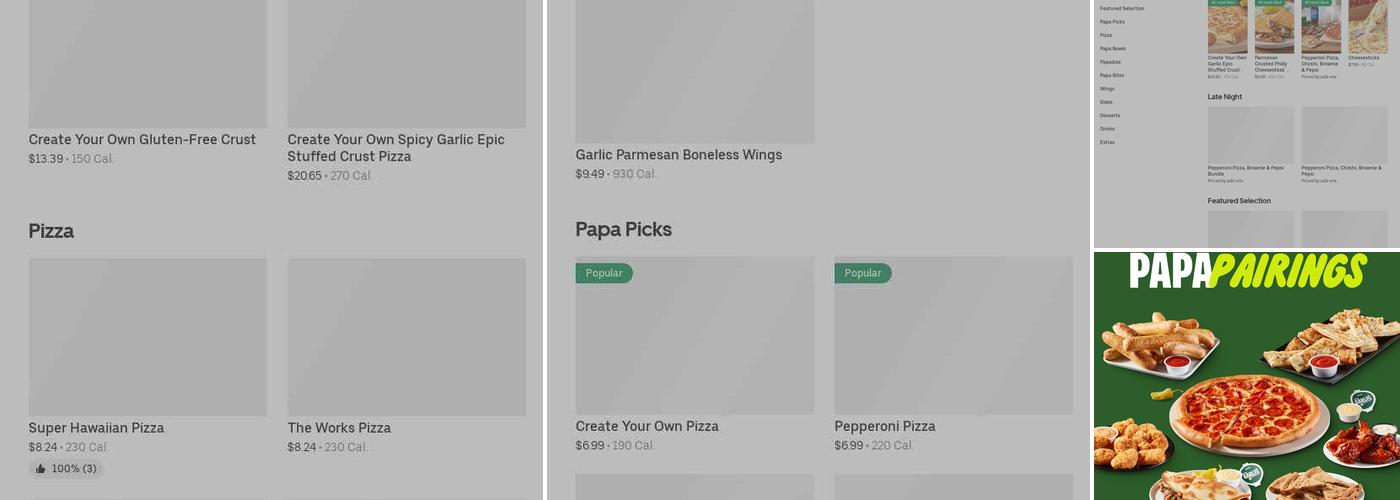Open Create Your Own Spicy Garlic Epic Stuffed Crust Pizza
This screenshot has width=1400, height=500.
[396, 148]
